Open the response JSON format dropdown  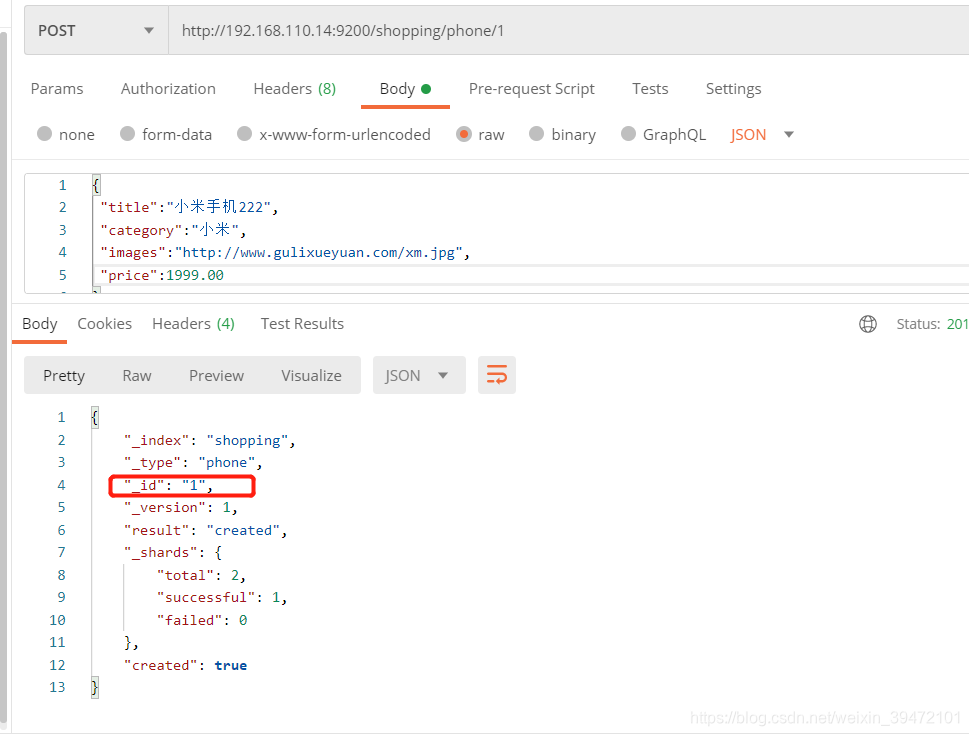tap(419, 375)
